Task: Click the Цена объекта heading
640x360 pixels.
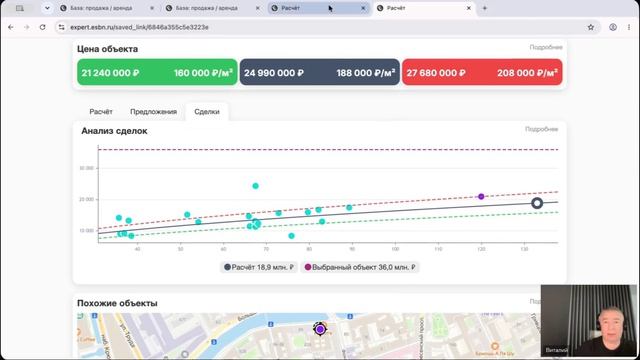Action: 107,49
